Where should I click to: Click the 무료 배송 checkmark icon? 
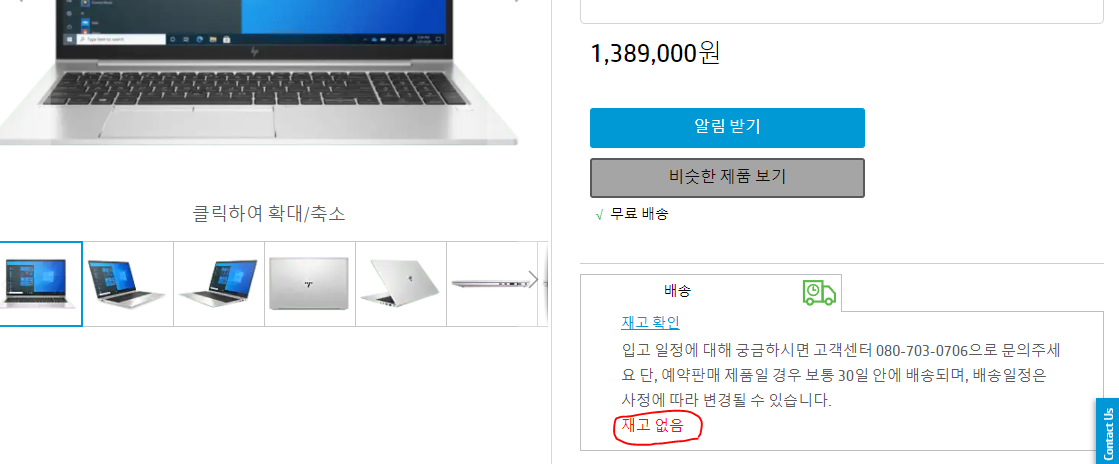tap(599, 214)
